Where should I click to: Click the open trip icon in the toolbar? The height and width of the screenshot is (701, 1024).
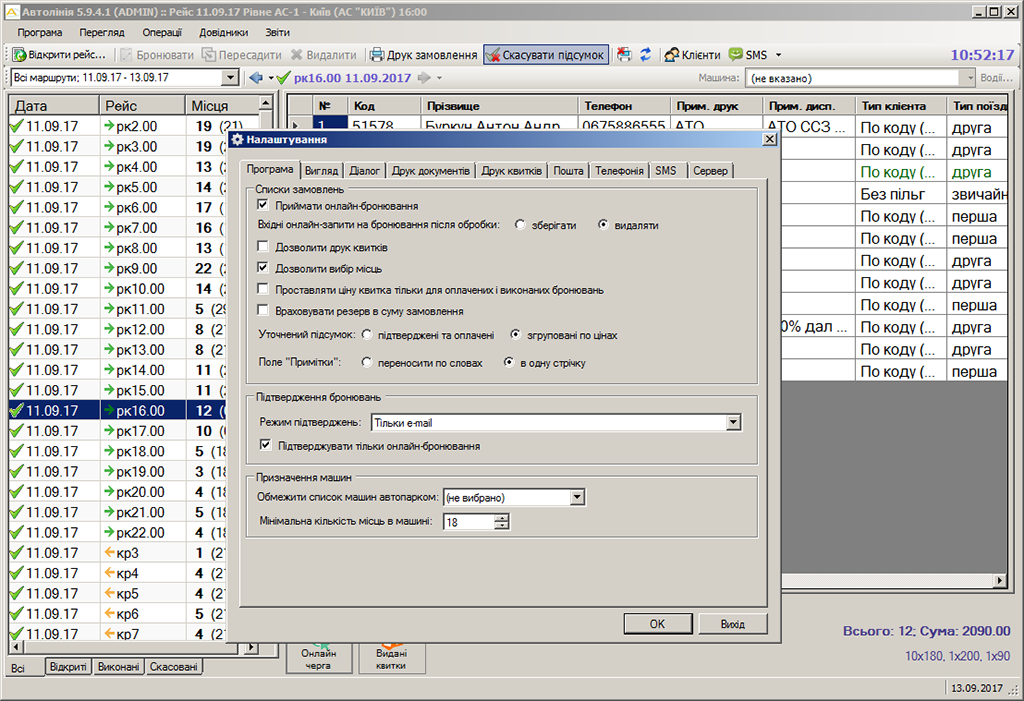(x=20, y=55)
